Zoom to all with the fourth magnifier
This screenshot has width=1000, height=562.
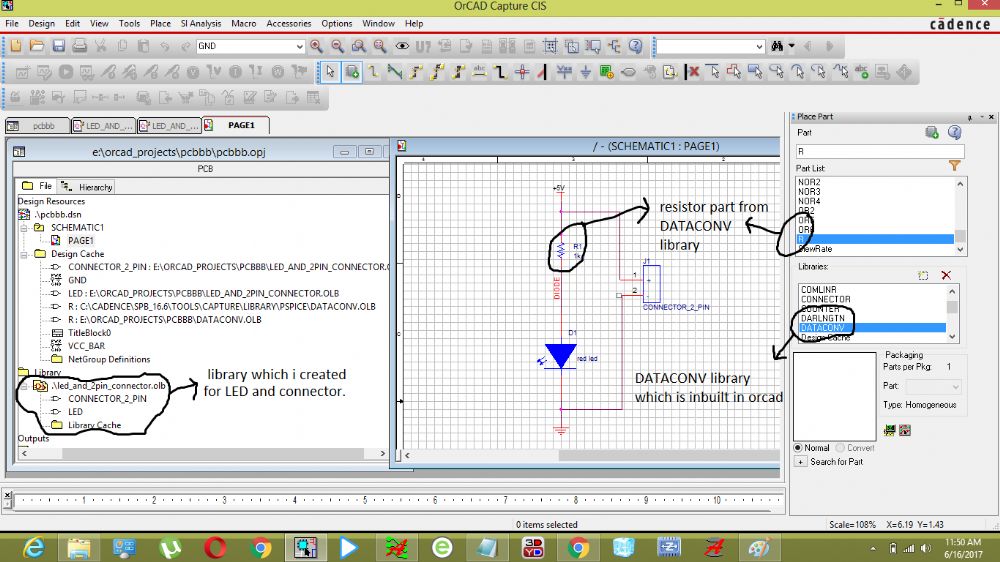380,46
